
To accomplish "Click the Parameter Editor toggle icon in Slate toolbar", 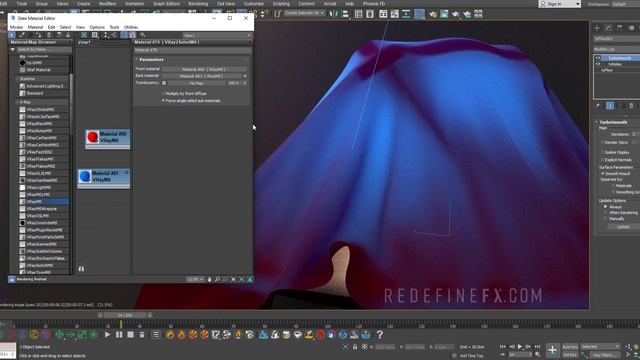I will (132, 35).
